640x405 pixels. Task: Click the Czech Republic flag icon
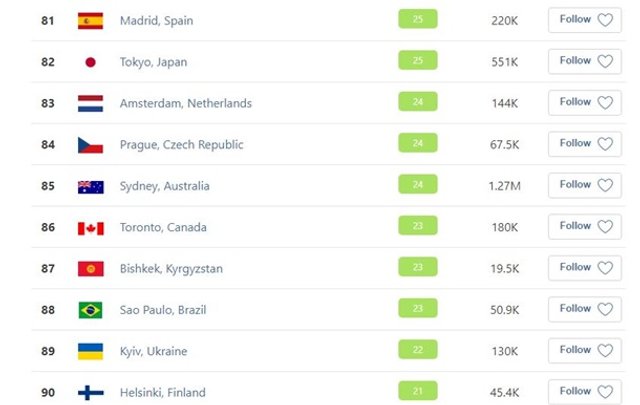(x=90, y=145)
